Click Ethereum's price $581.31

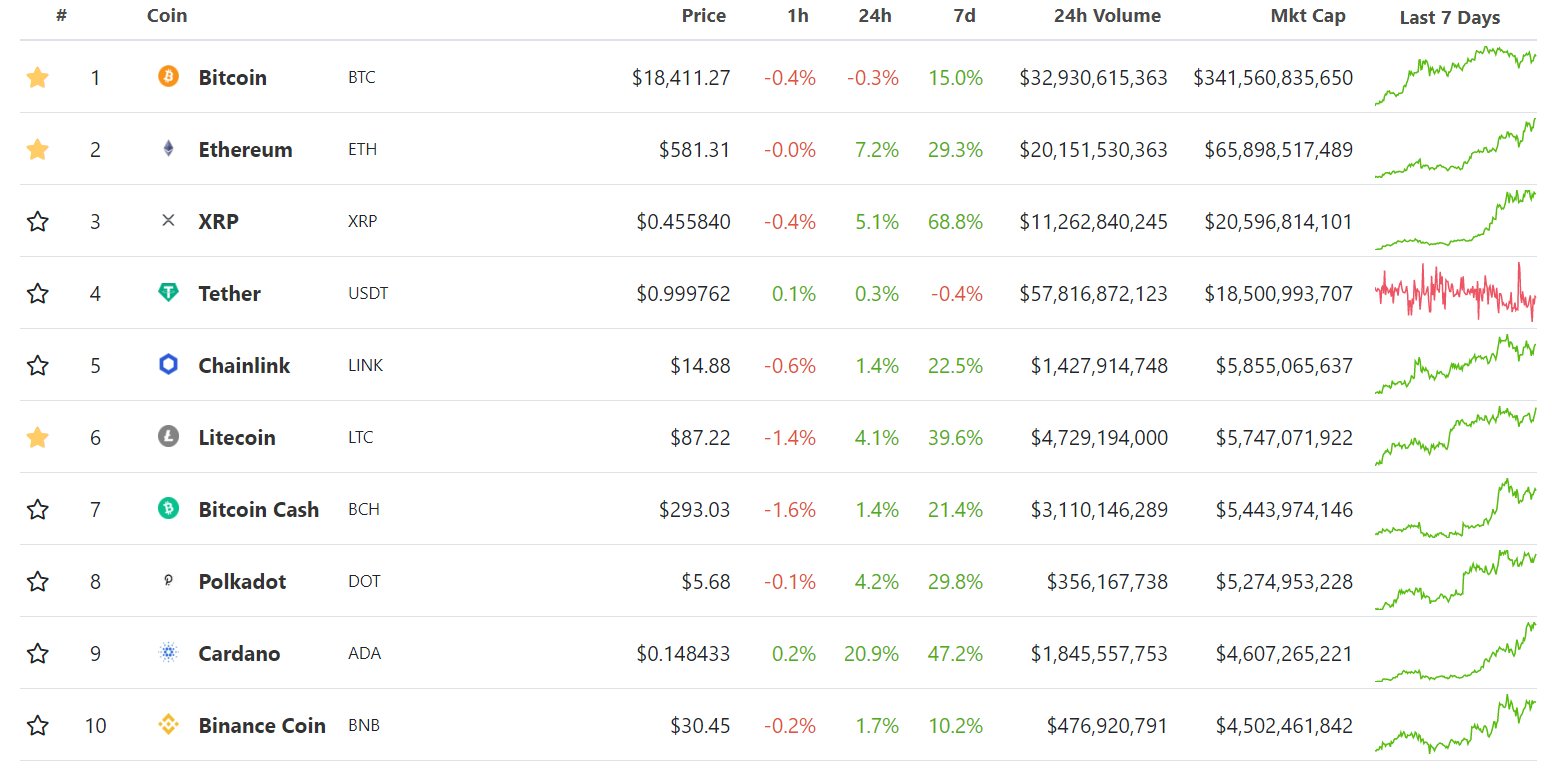(x=695, y=149)
